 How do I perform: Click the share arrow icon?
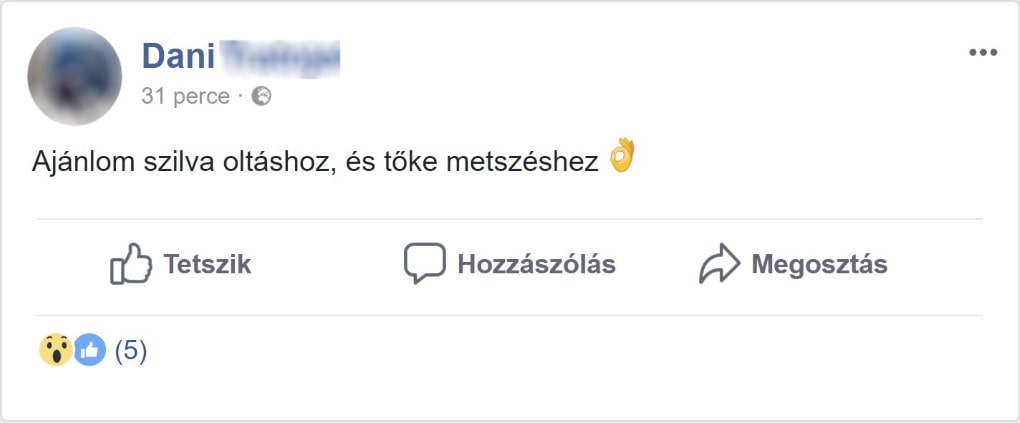tap(718, 265)
